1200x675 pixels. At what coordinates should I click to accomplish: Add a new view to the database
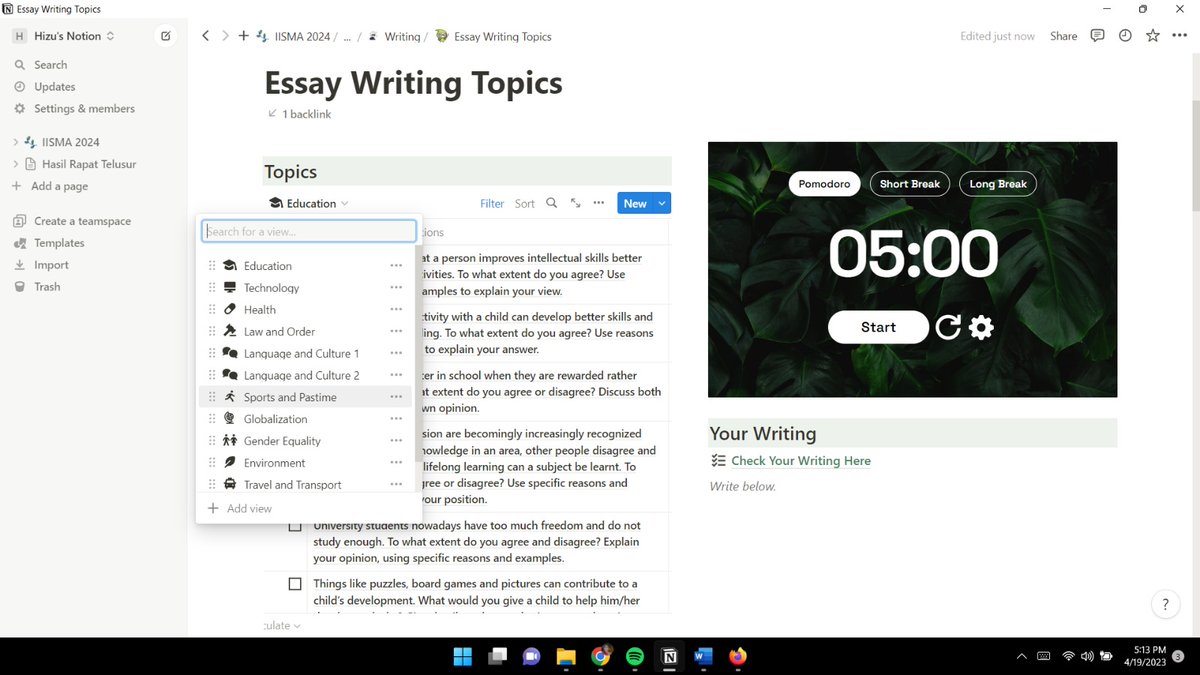point(239,508)
